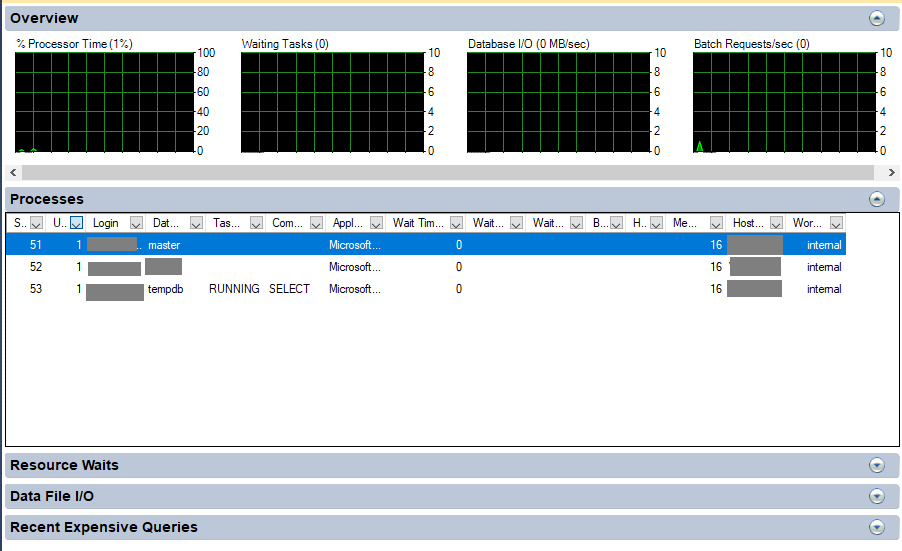
Task: Click the Waiting Tasks graph
Action: point(332,102)
